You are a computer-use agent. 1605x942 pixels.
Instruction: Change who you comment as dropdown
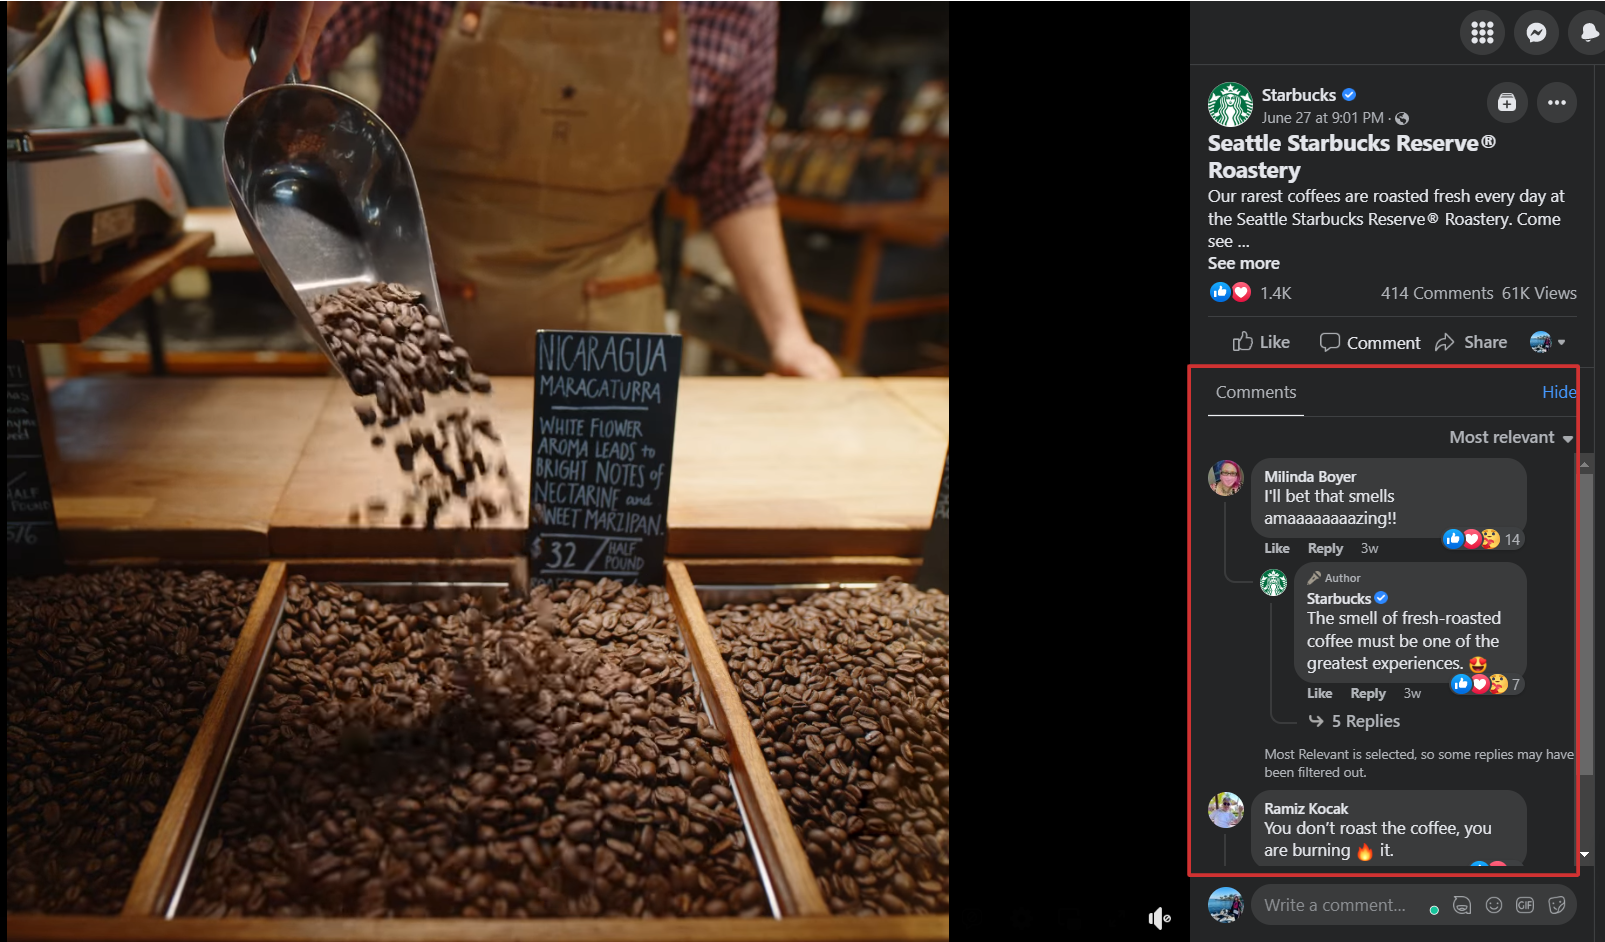click(1548, 342)
